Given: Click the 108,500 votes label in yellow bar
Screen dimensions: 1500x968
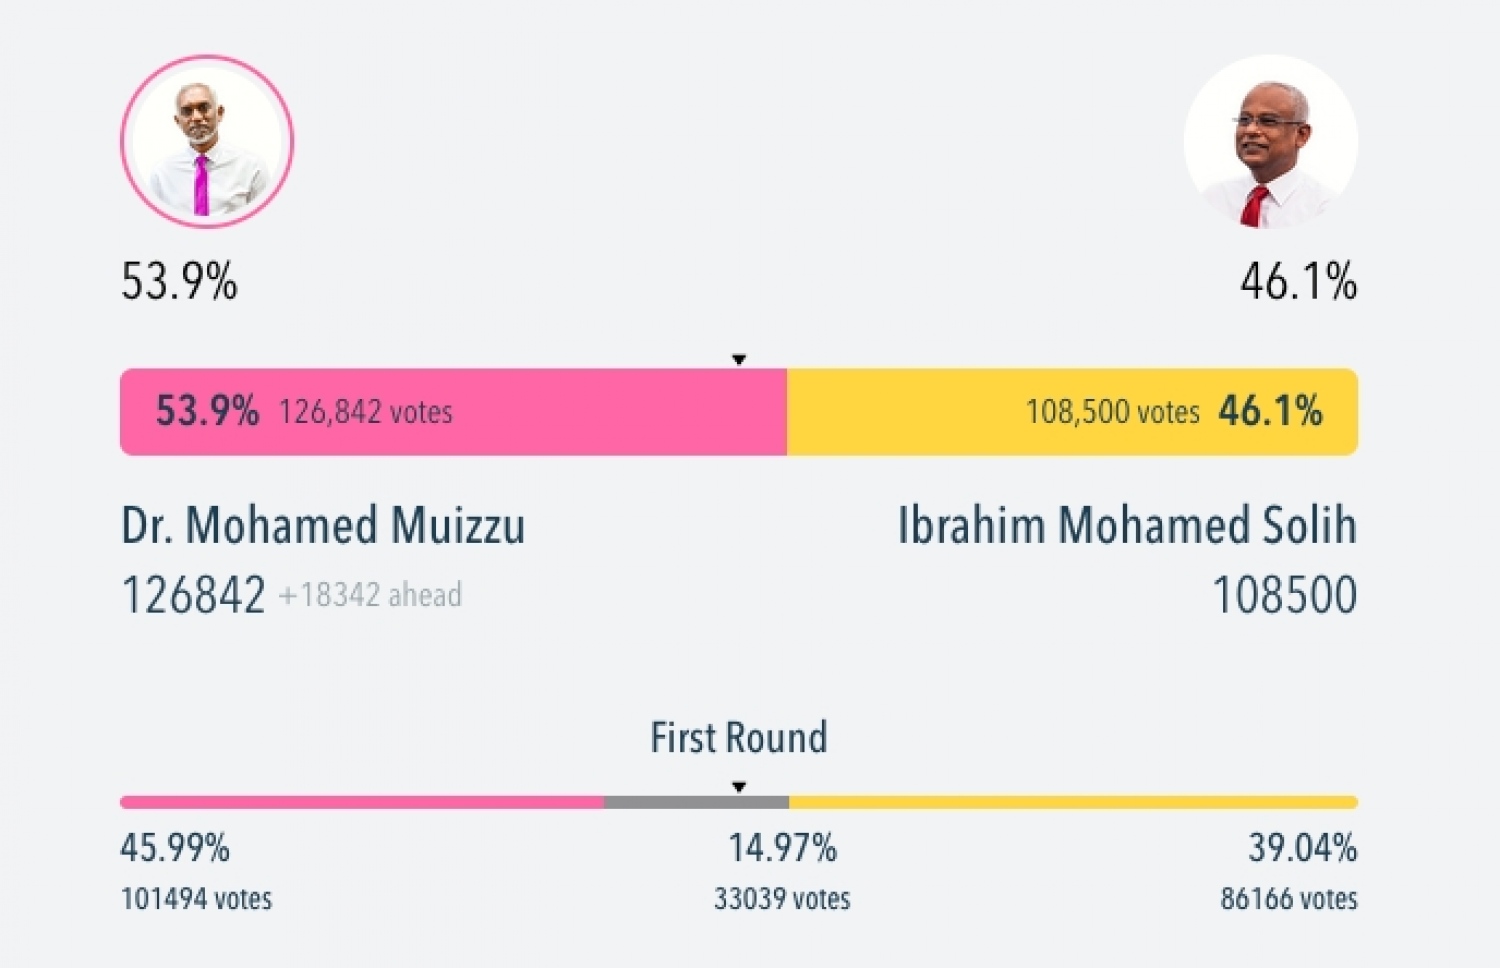Looking at the screenshot, I should (1112, 412).
